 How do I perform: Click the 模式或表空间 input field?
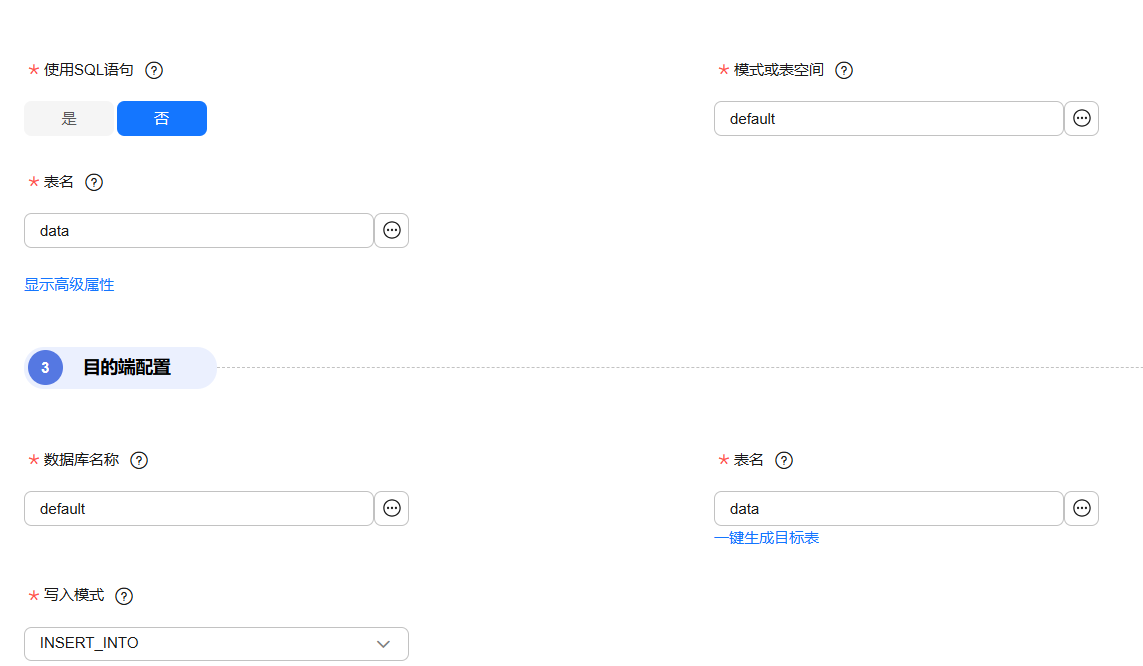[888, 118]
